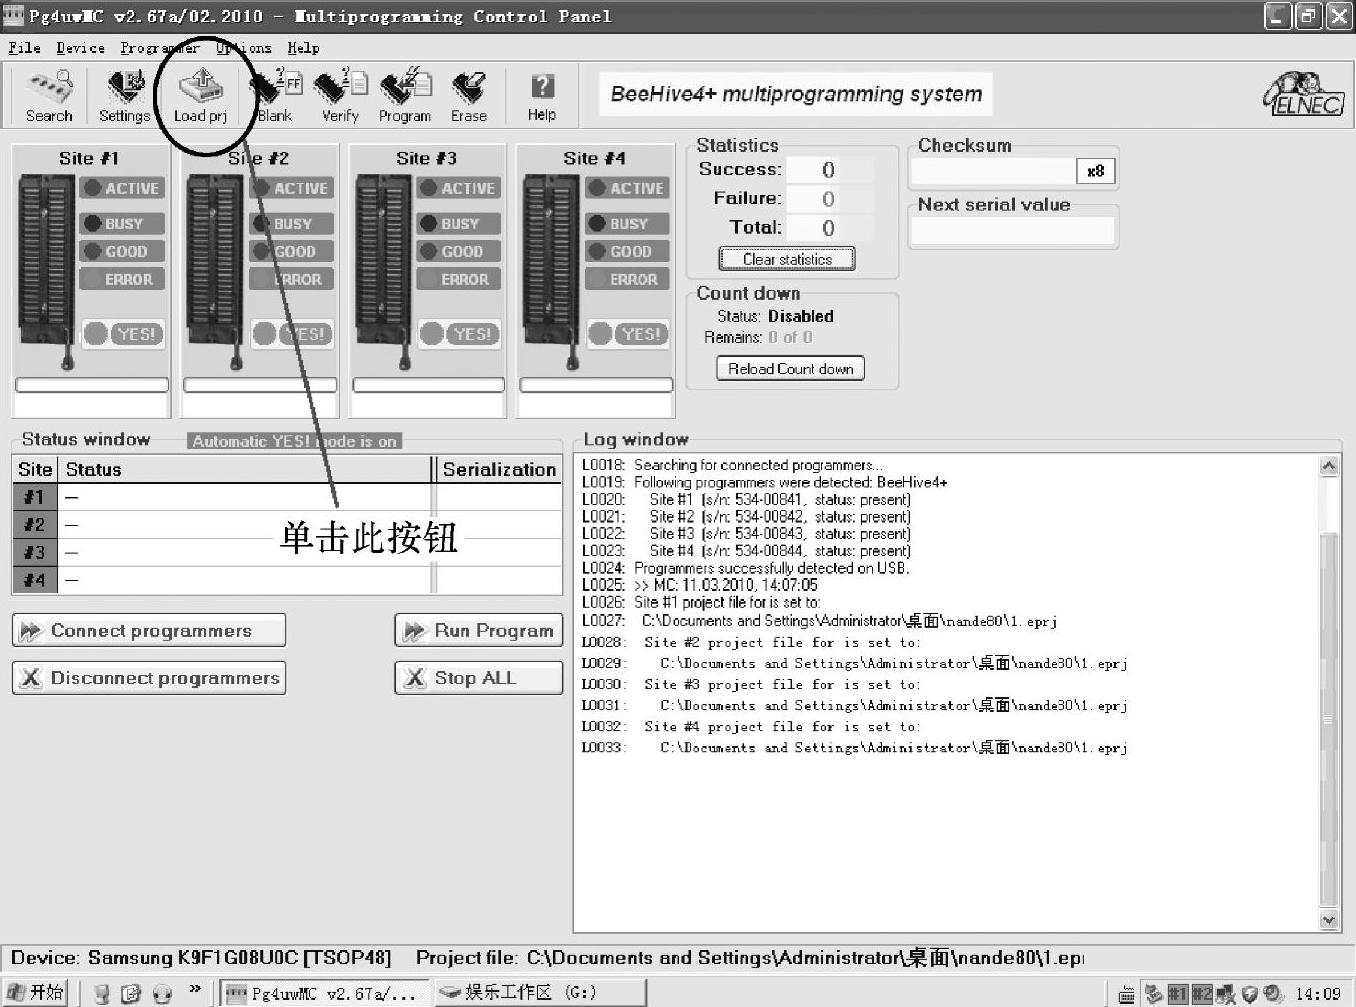Select row #4 in Status window
1356x1007 pixels.
[288, 580]
